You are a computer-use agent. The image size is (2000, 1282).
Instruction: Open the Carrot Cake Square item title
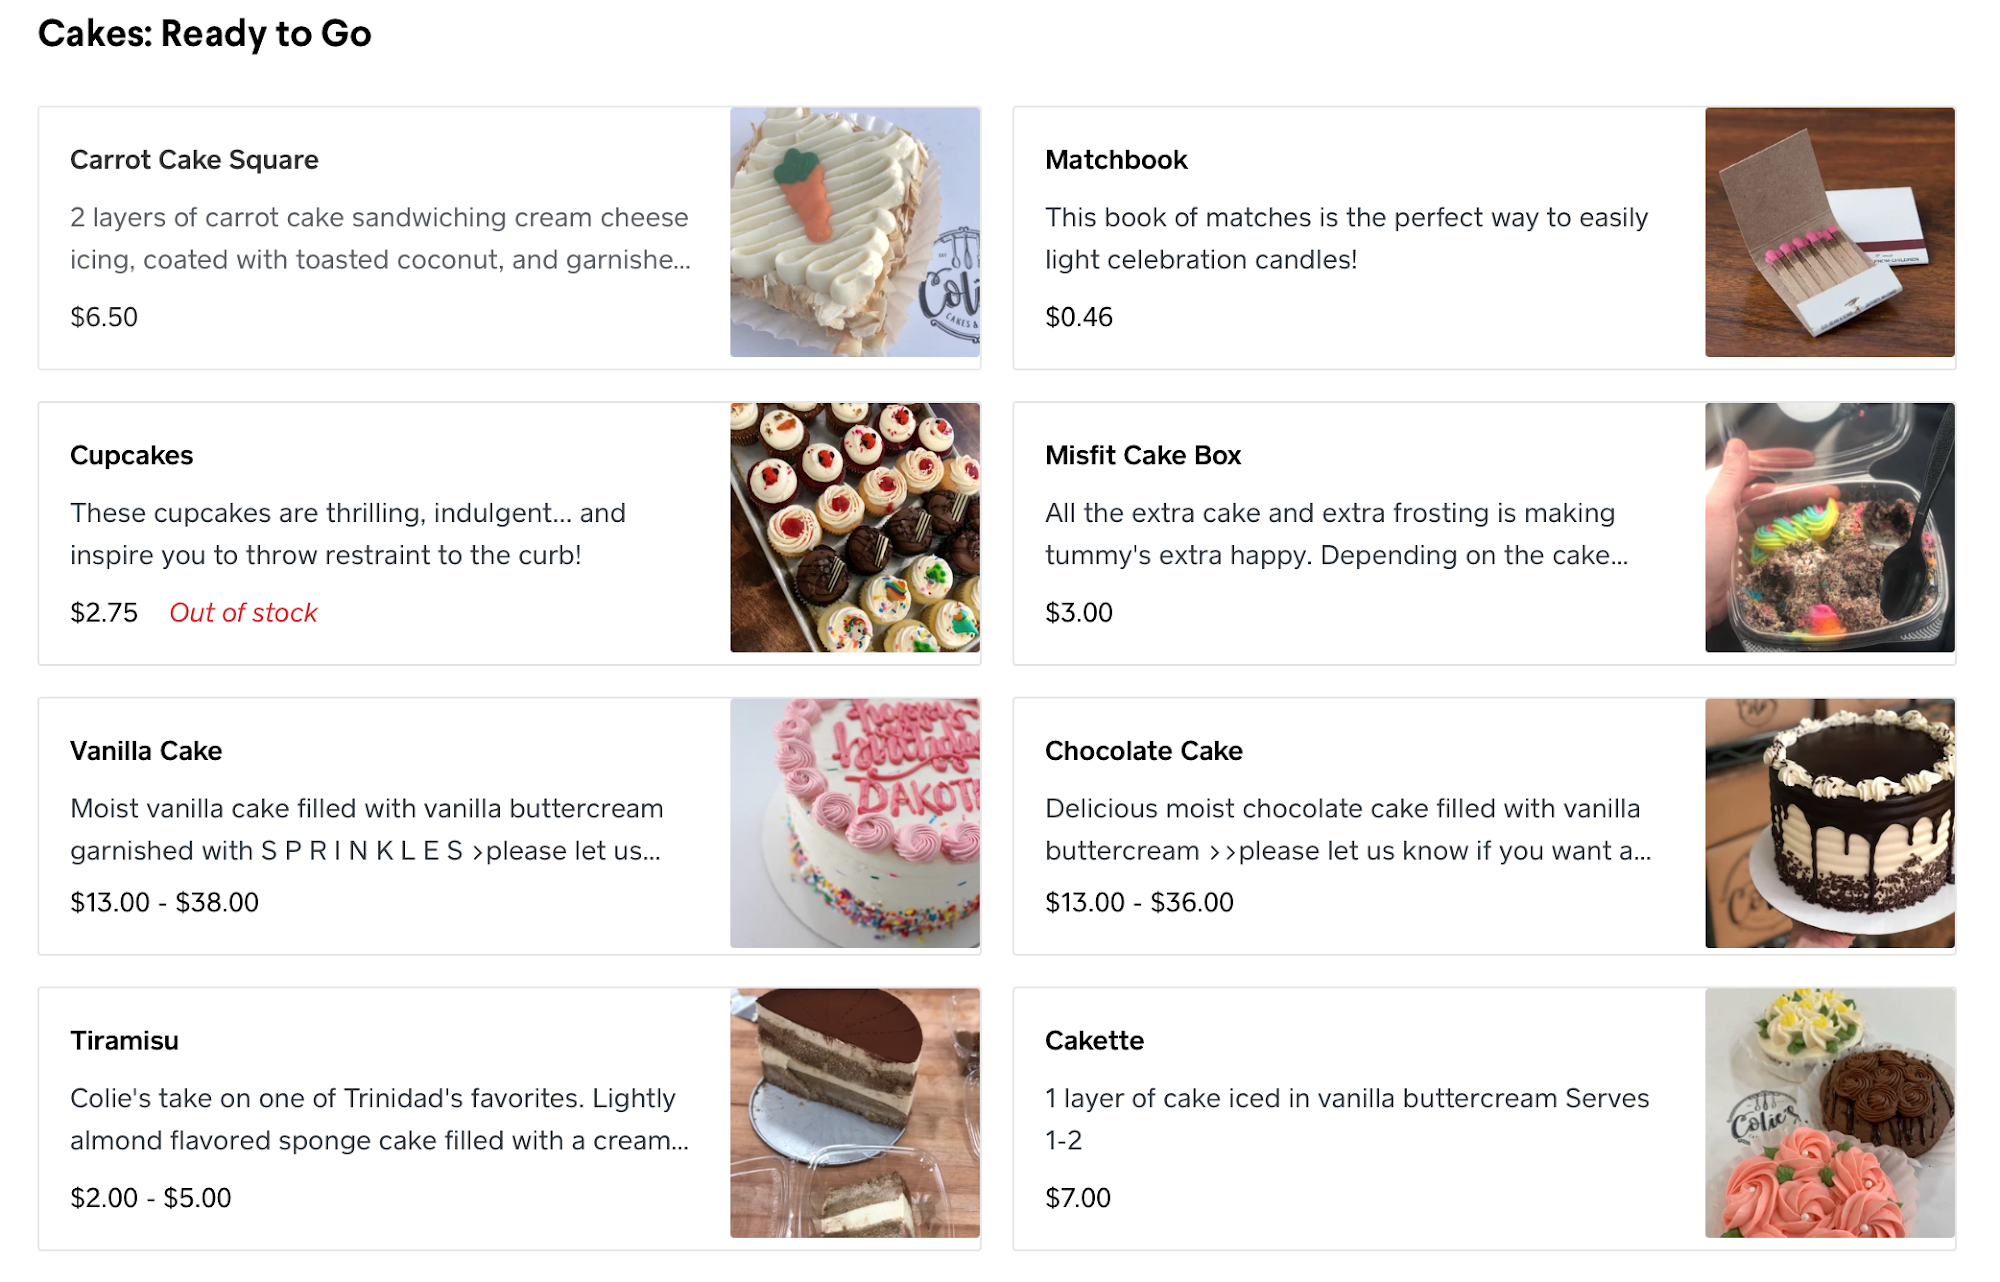point(194,160)
